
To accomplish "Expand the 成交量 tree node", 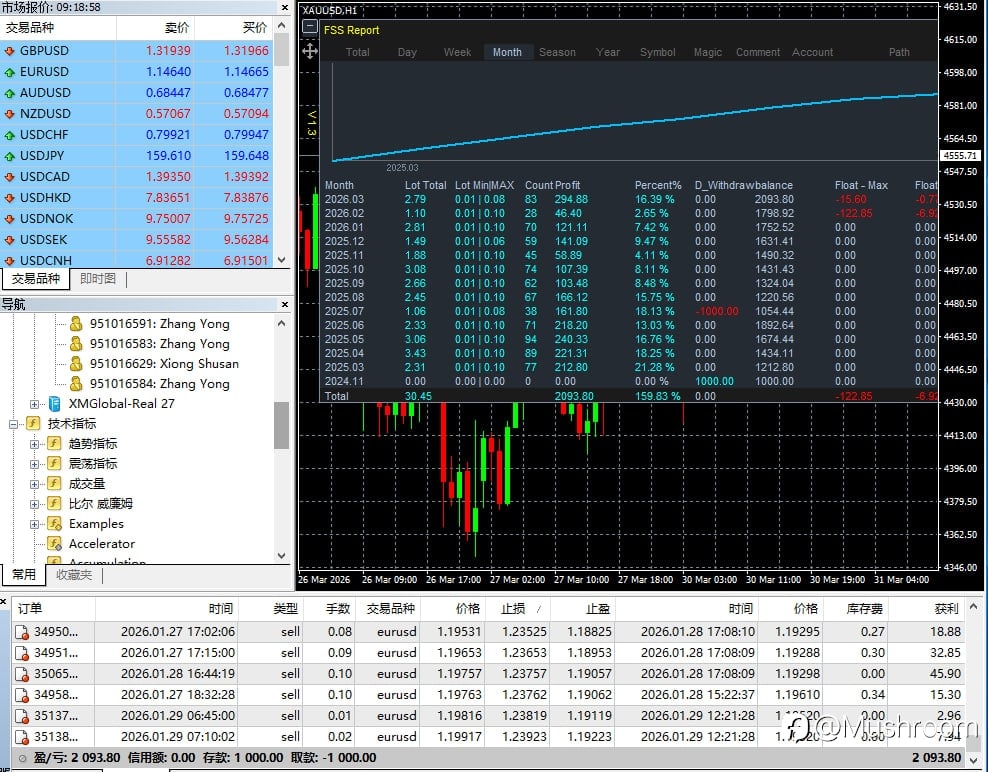I will click(x=34, y=485).
